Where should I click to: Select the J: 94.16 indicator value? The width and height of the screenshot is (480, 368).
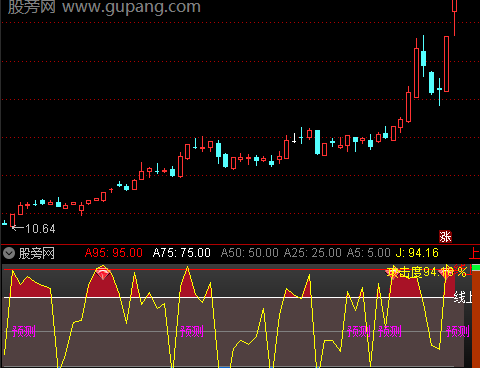click(417, 253)
